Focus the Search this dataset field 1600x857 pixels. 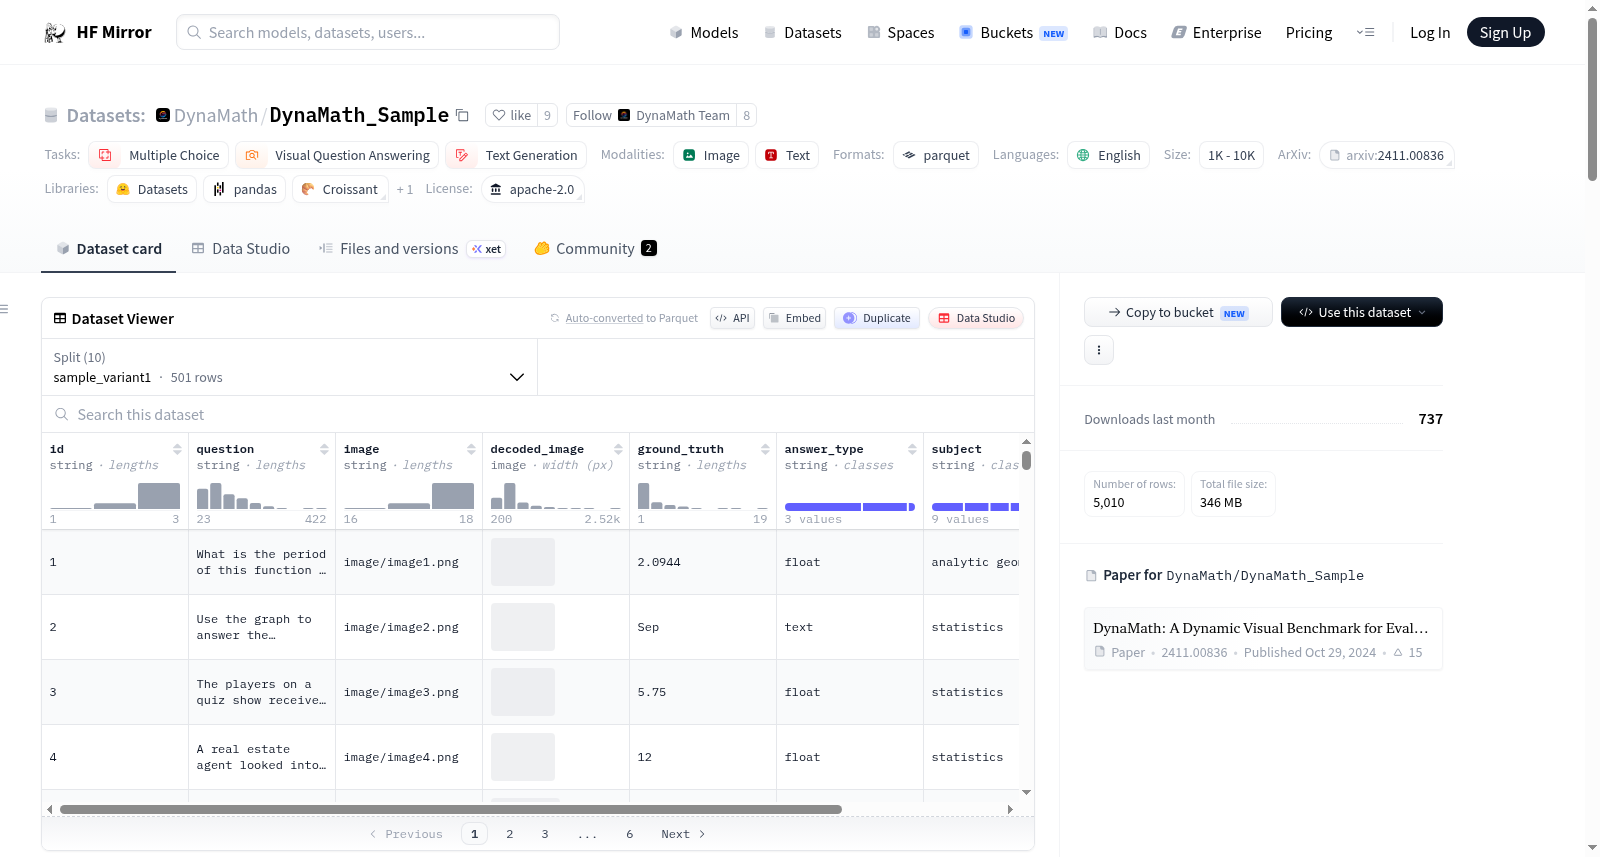click(538, 414)
